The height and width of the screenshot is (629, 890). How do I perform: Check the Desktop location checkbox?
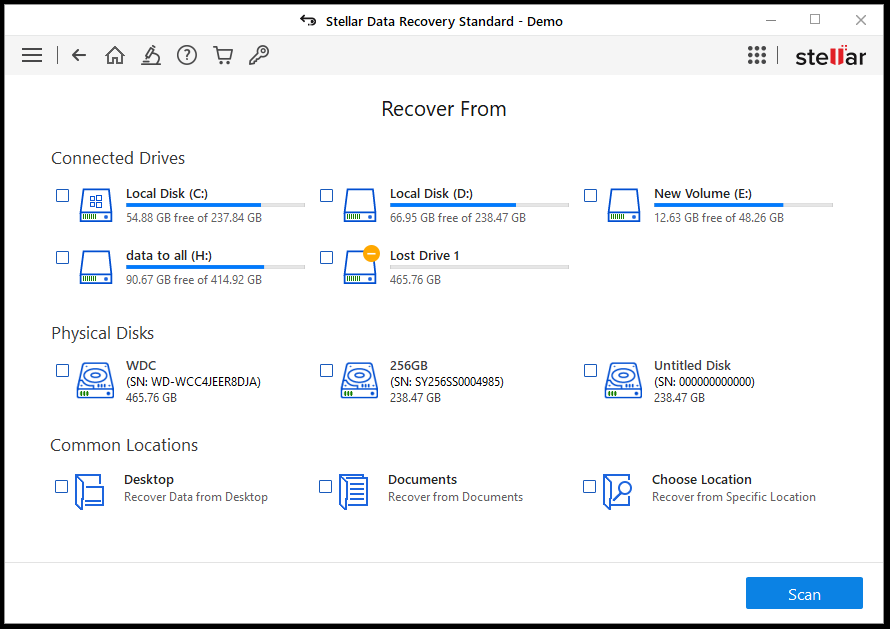pos(61,487)
